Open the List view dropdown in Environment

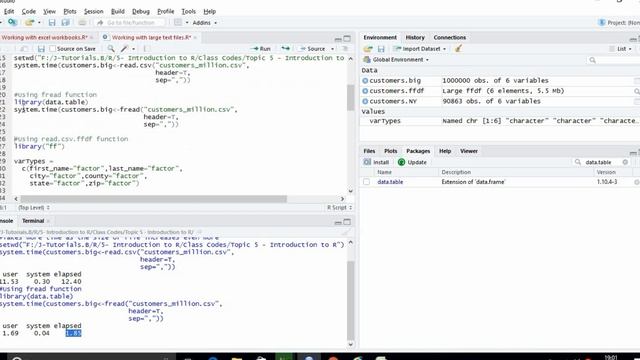tap(621, 49)
